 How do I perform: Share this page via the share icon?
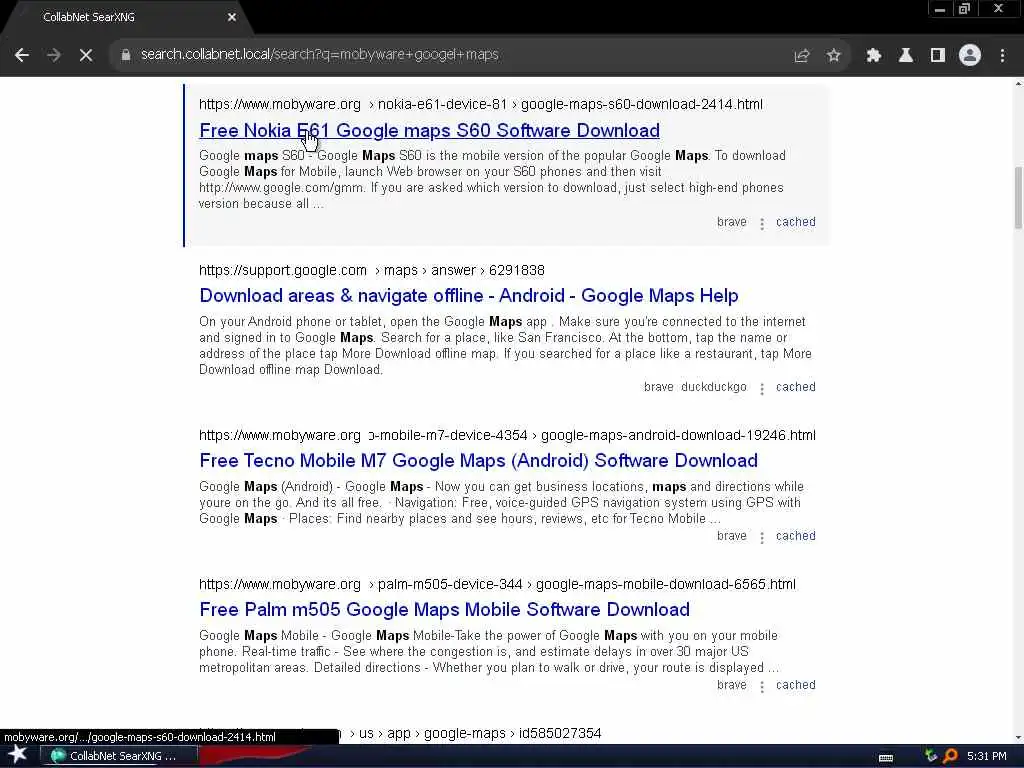pyautogui.click(x=802, y=56)
